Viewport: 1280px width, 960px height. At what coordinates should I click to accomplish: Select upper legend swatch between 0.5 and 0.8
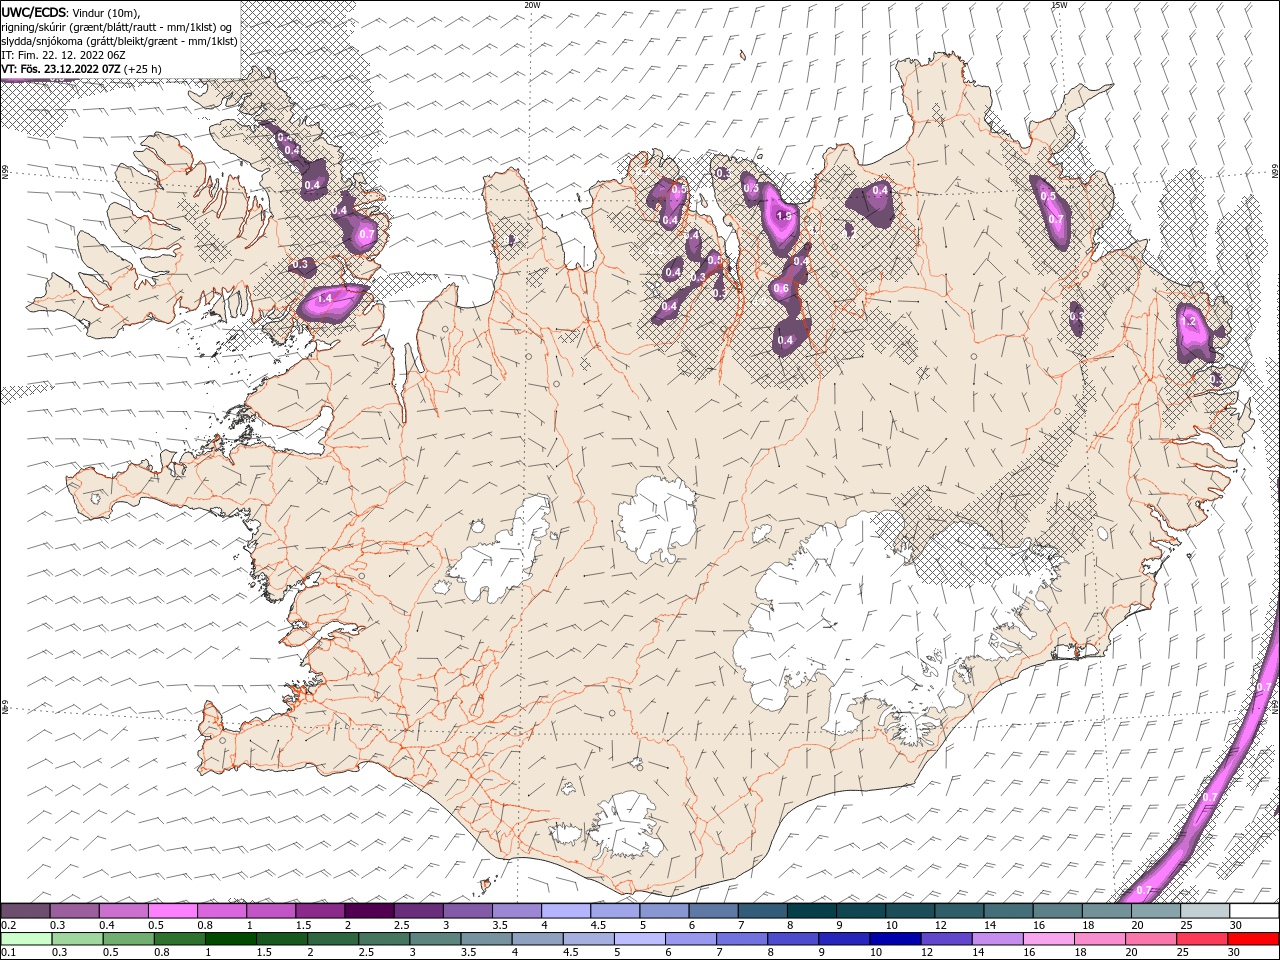coord(173,911)
